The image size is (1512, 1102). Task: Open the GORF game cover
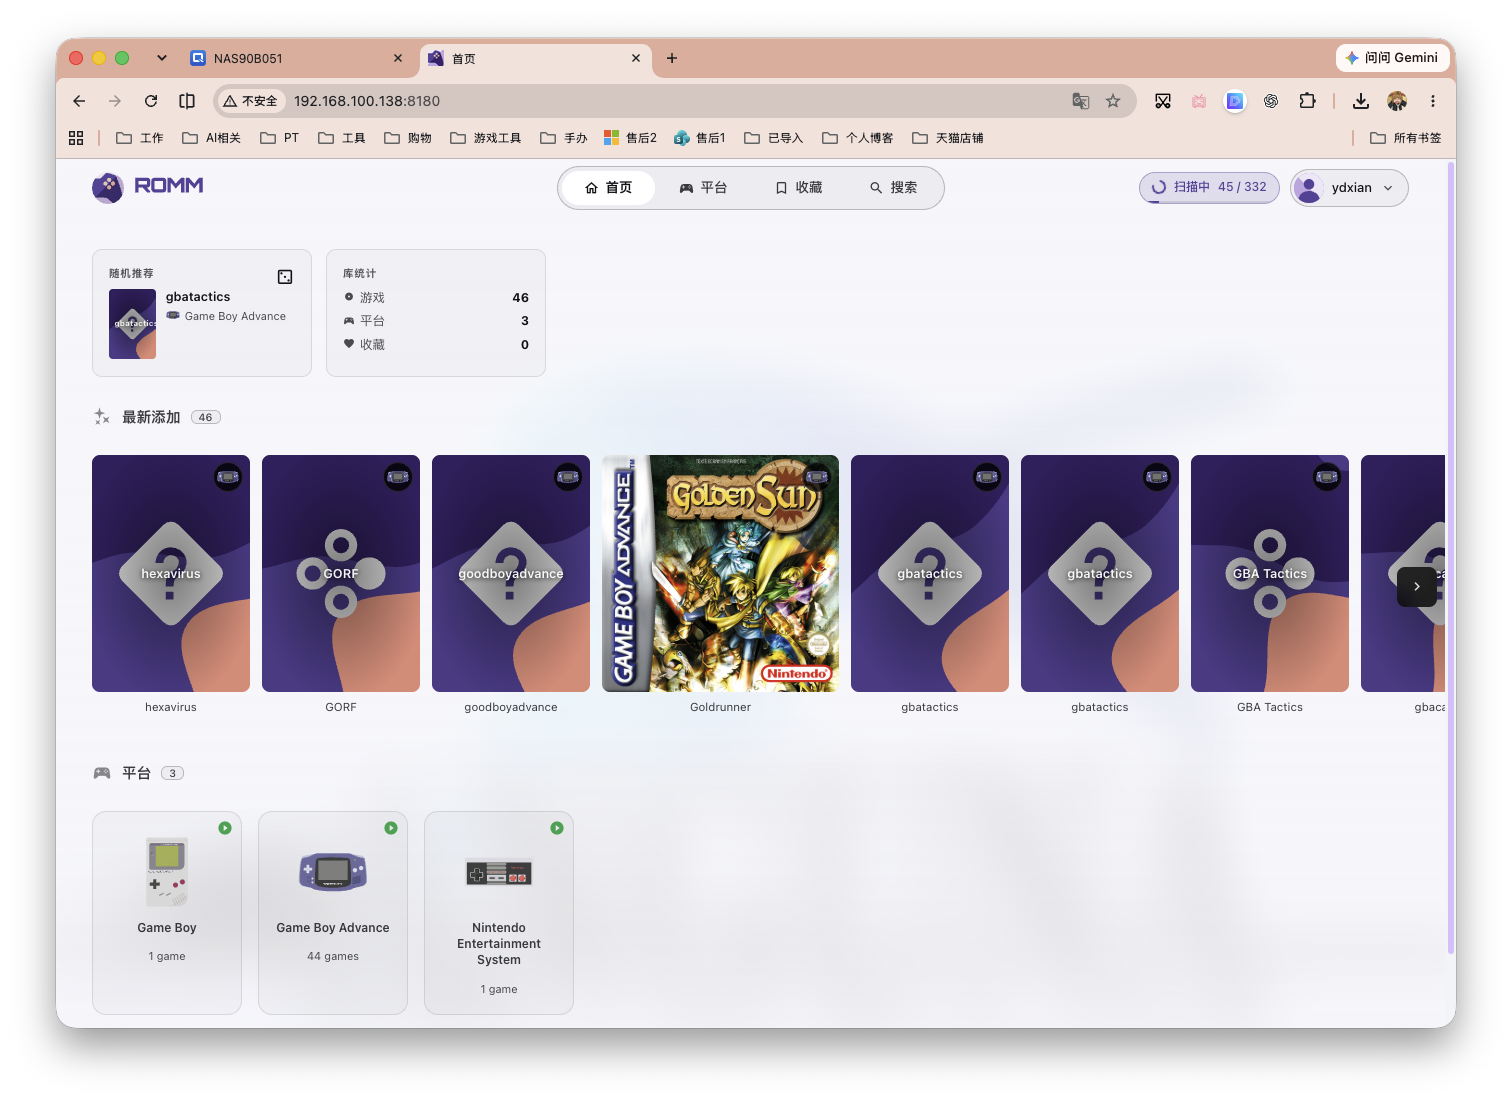click(x=341, y=573)
